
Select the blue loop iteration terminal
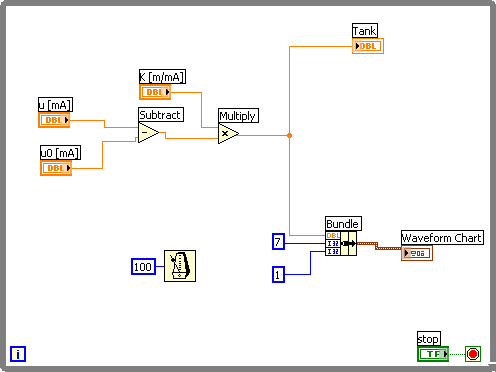coord(18,354)
